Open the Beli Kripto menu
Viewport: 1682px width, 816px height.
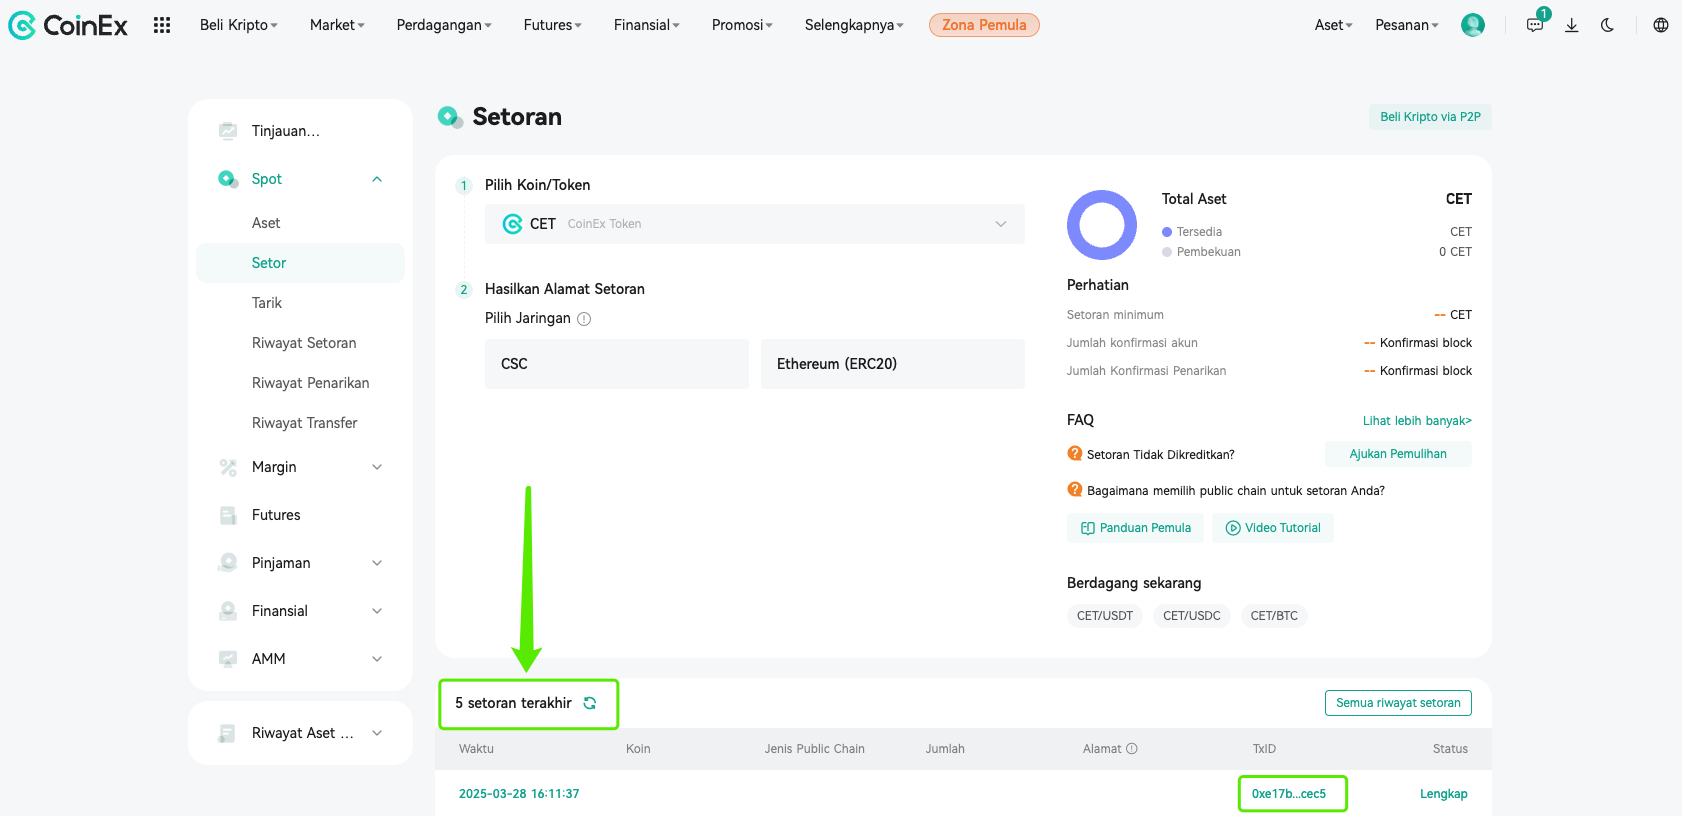pyautogui.click(x=239, y=25)
